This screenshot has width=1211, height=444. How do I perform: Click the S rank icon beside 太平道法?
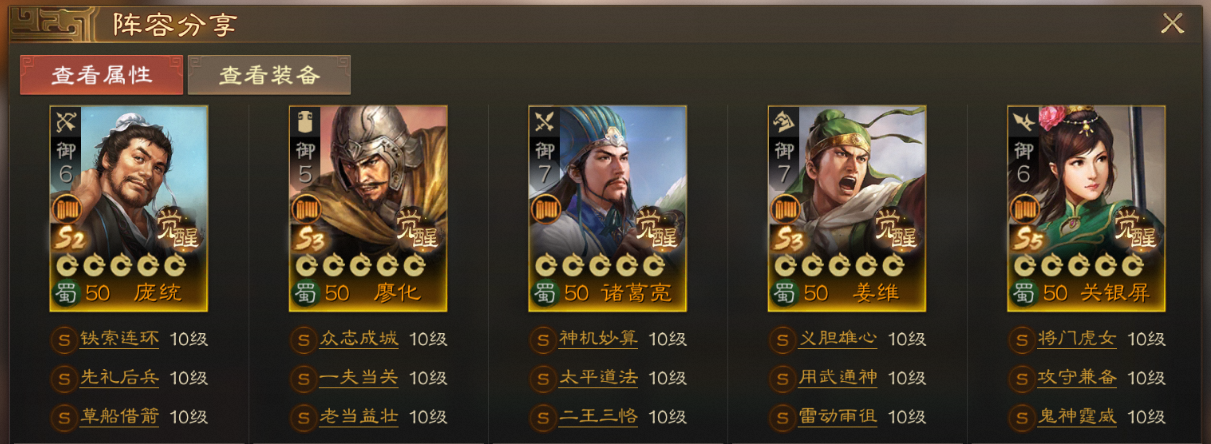(542, 379)
